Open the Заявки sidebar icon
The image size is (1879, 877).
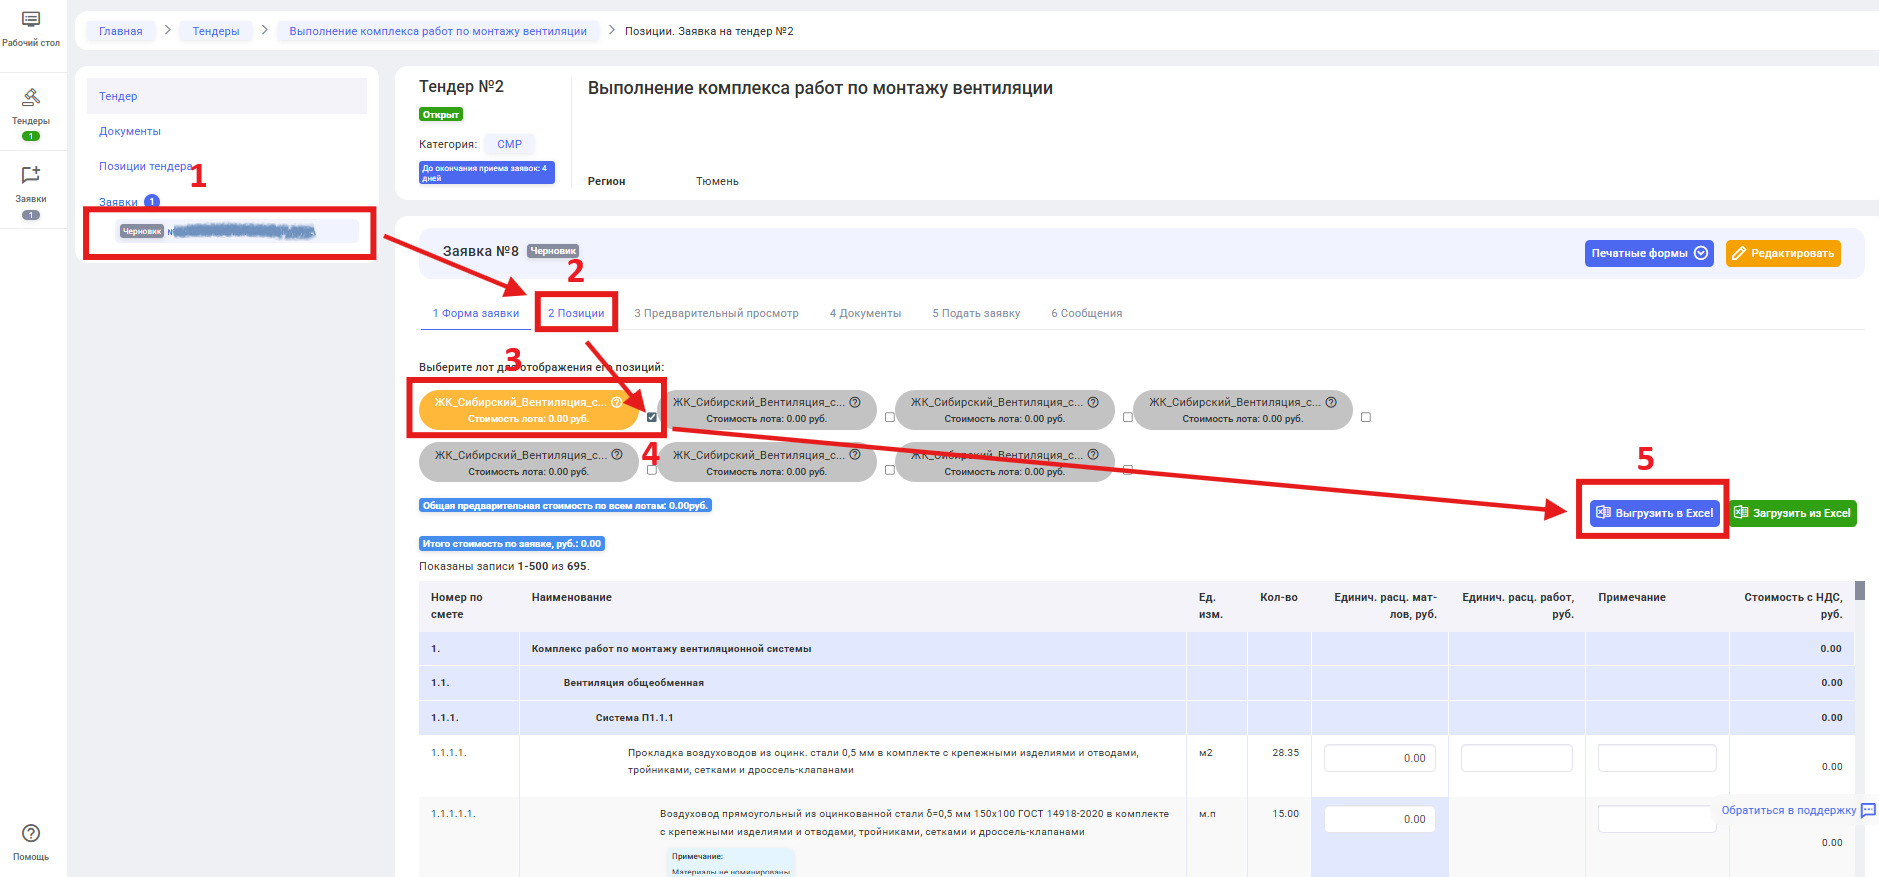coord(31,175)
